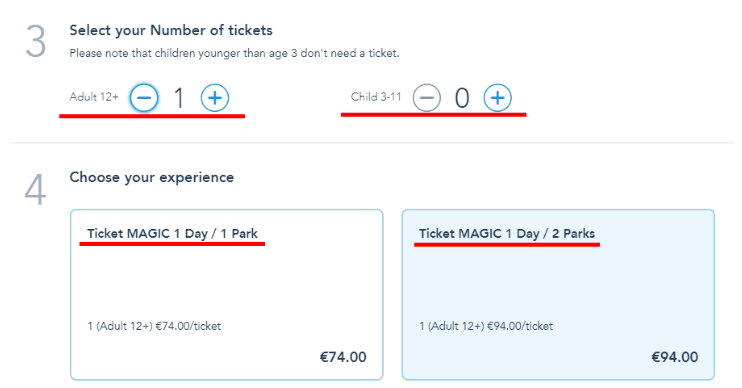Click the €94.00 total price
The image size is (742, 388).
[675, 357]
